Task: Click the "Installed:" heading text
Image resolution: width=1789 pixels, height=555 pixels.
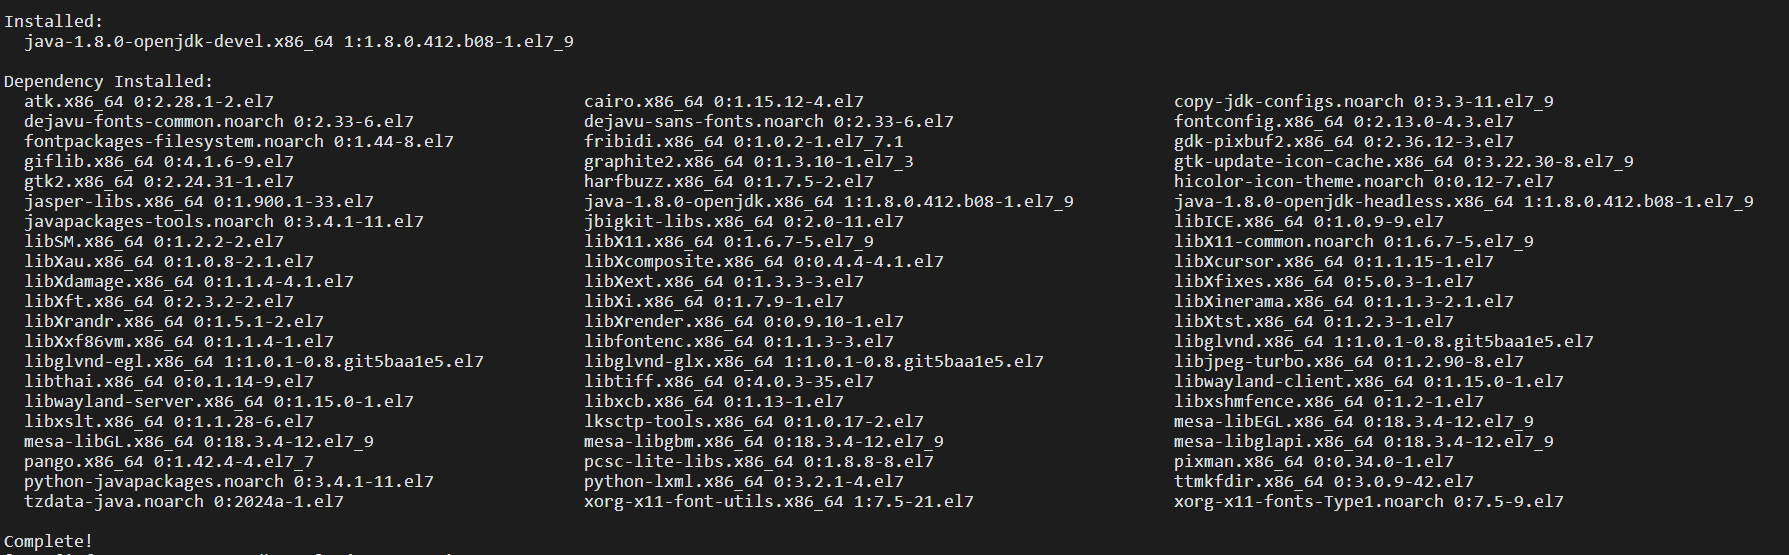Action: coord(53,21)
